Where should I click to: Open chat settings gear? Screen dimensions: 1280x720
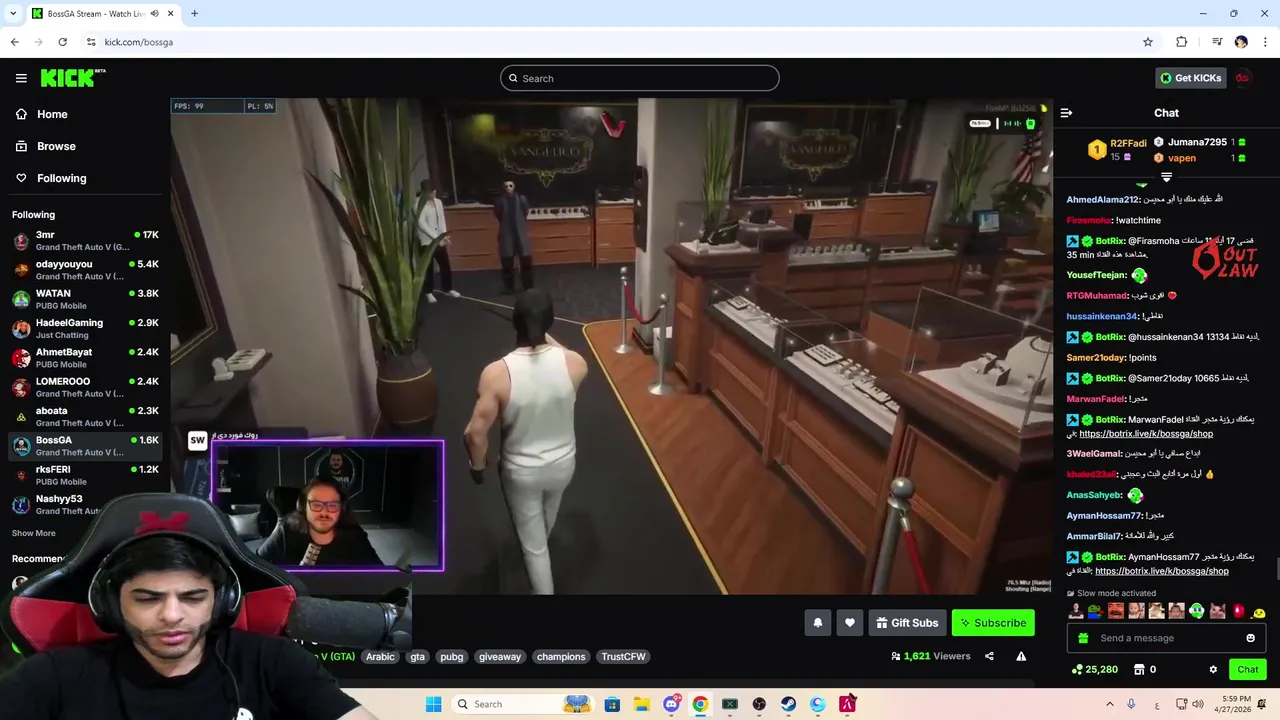(1213, 669)
